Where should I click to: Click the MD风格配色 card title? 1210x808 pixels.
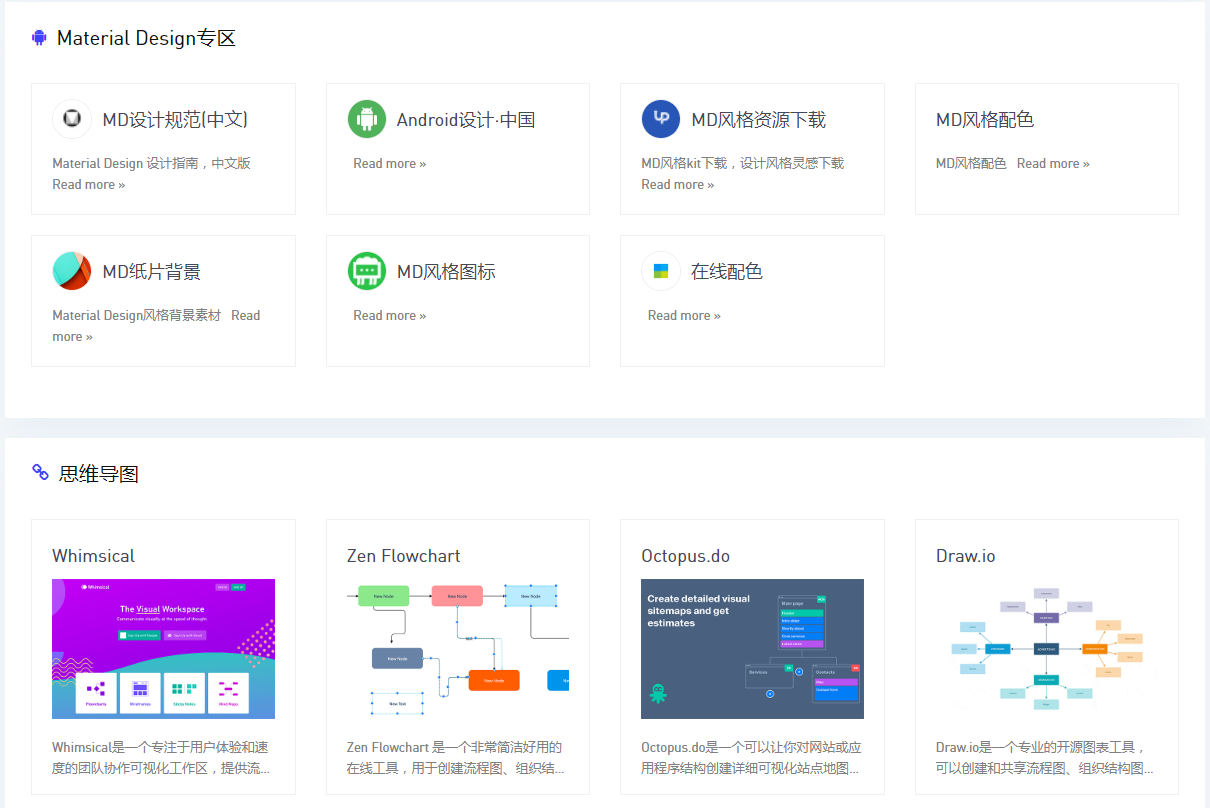click(x=984, y=120)
